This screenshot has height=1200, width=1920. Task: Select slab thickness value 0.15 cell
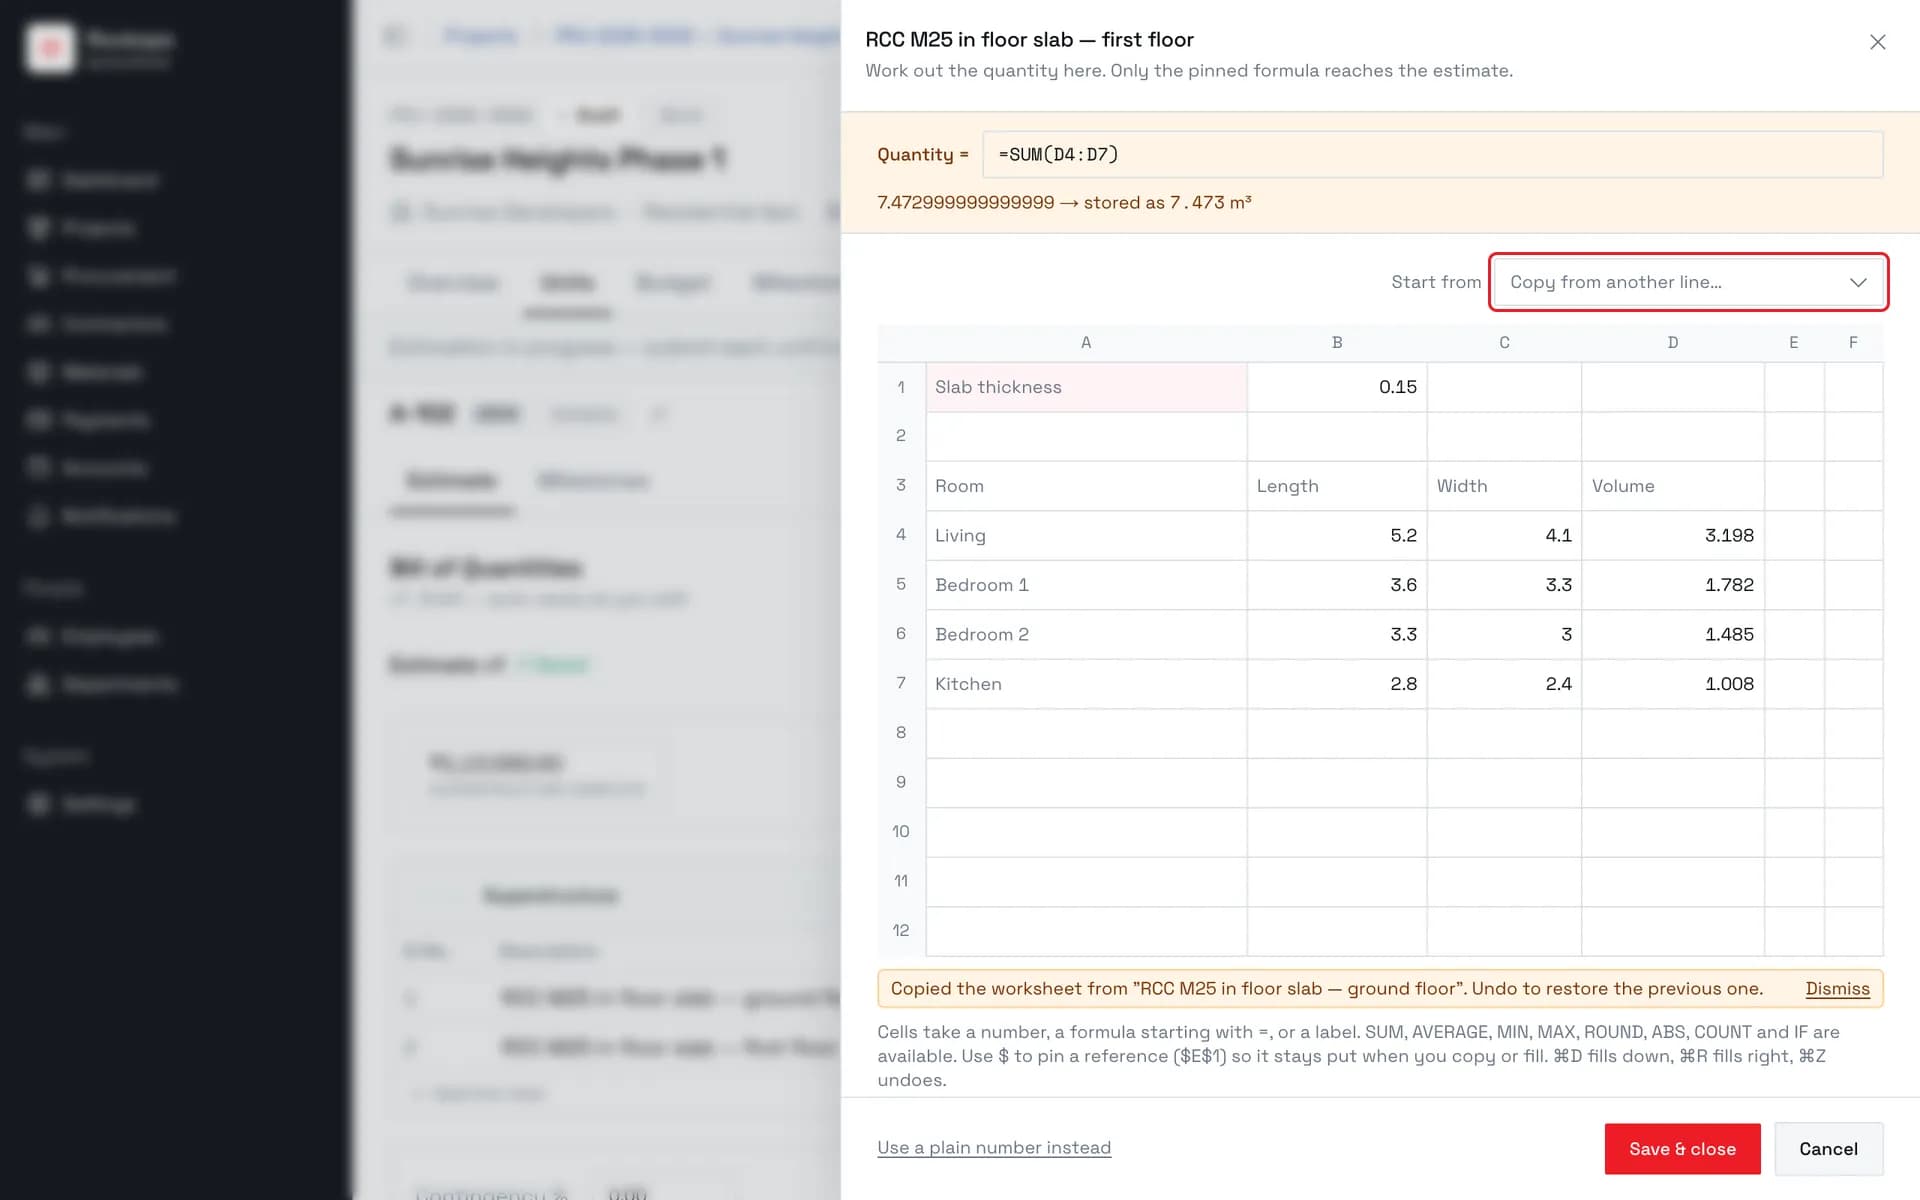pyautogui.click(x=1337, y=387)
